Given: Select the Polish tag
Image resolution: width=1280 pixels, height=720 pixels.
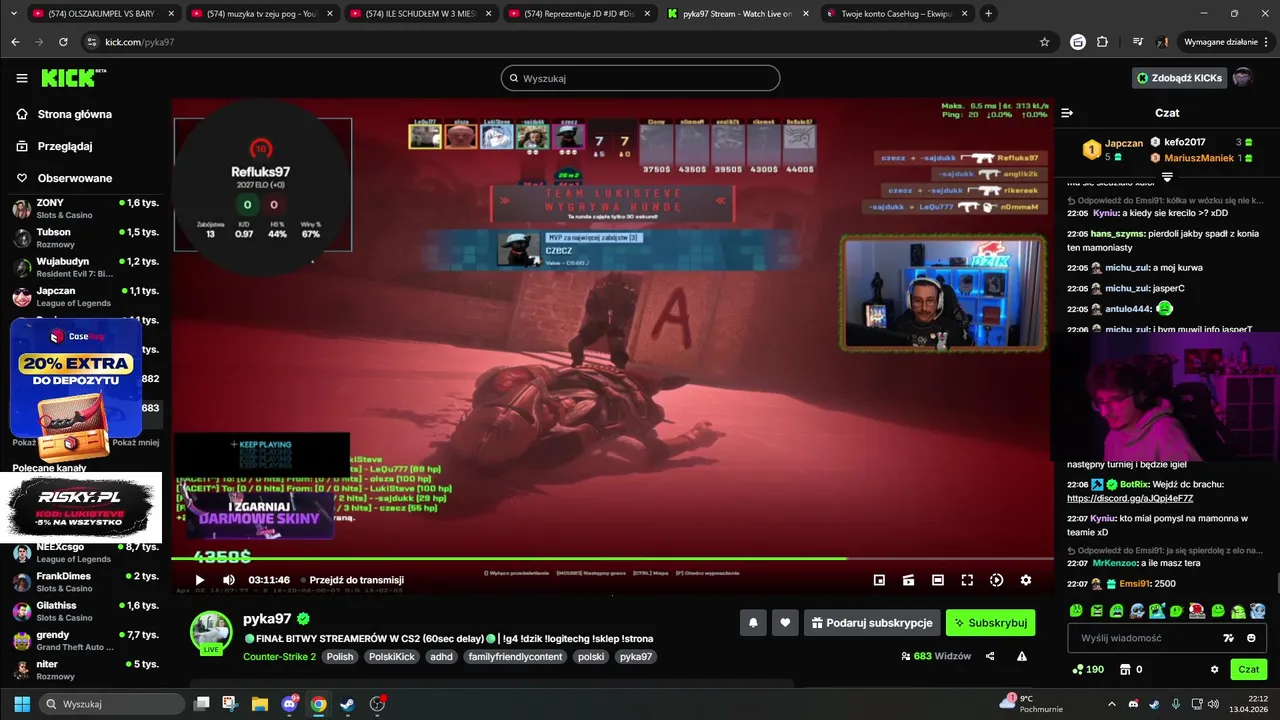Looking at the screenshot, I should (x=340, y=657).
